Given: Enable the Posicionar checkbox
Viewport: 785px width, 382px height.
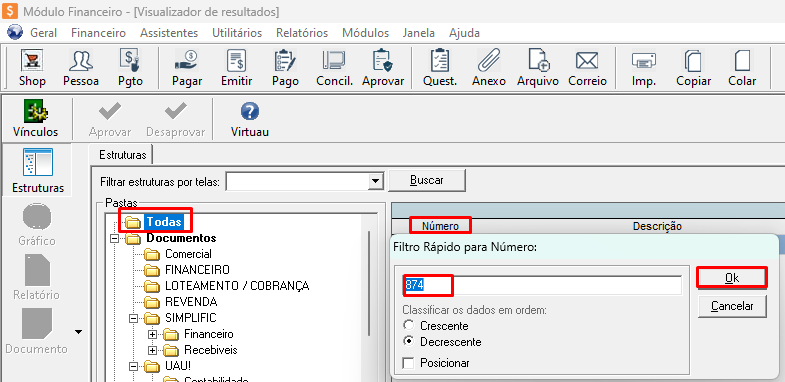Looking at the screenshot, I should pos(409,363).
